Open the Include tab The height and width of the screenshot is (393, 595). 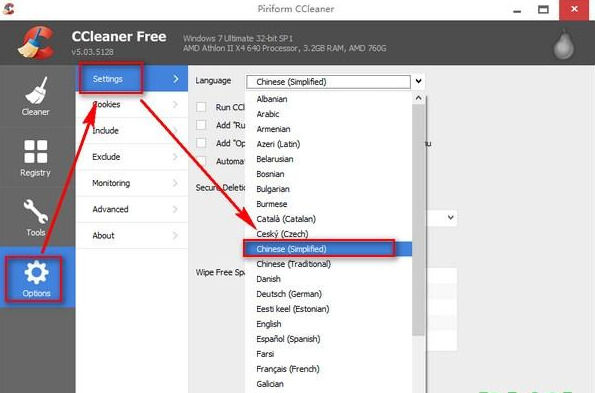(132, 130)
